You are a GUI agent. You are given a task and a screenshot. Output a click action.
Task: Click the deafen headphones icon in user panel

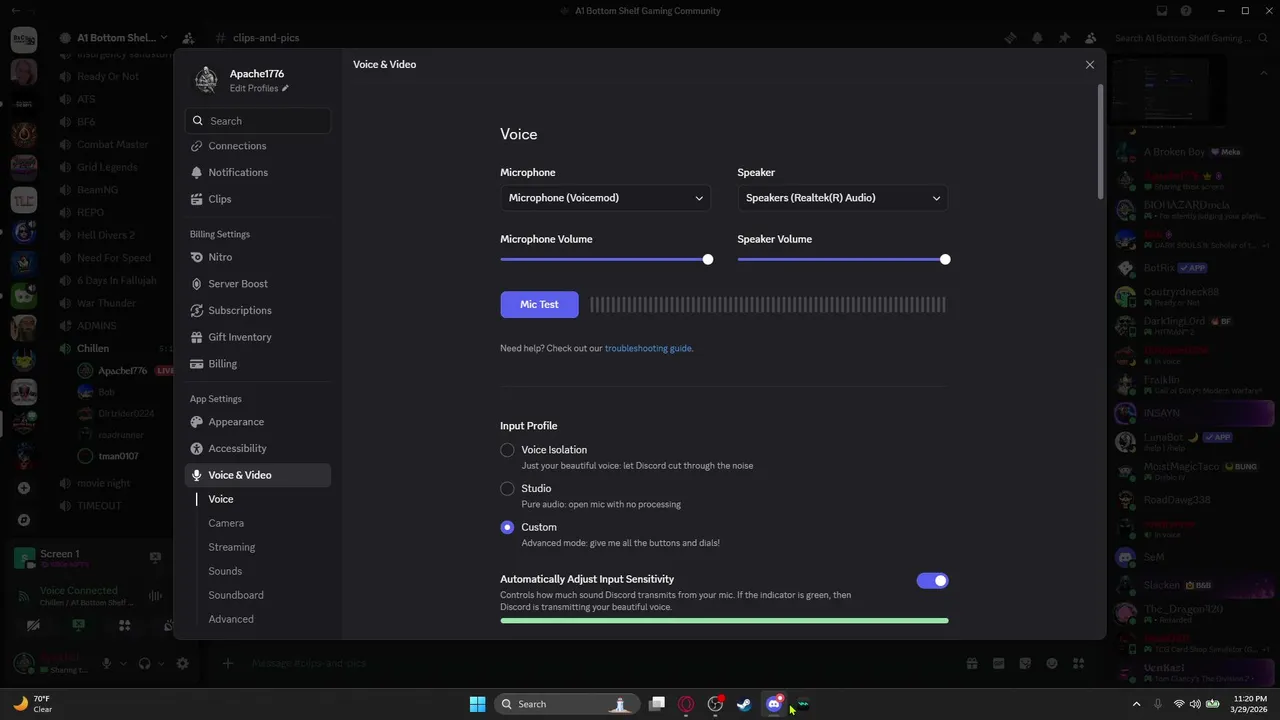pyautogui.click(x=145, y=663)
